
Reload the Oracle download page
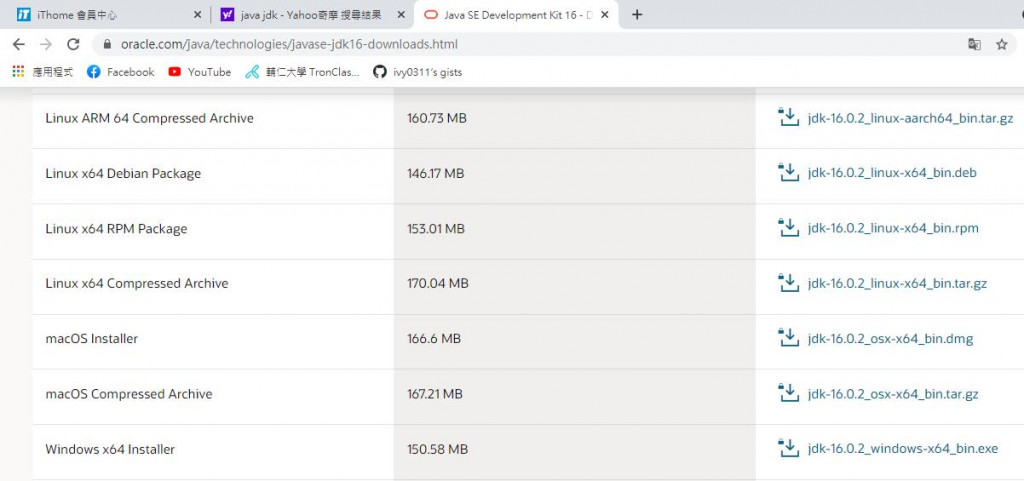73,44
